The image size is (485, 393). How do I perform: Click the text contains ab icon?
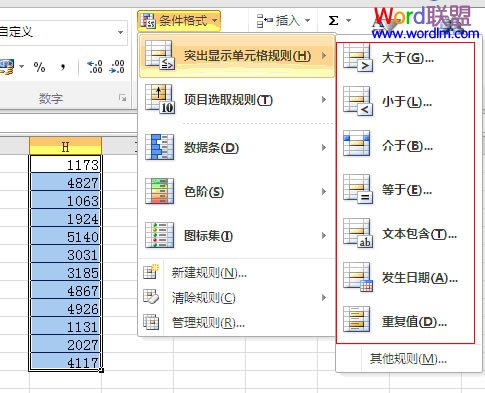(358, 233)
